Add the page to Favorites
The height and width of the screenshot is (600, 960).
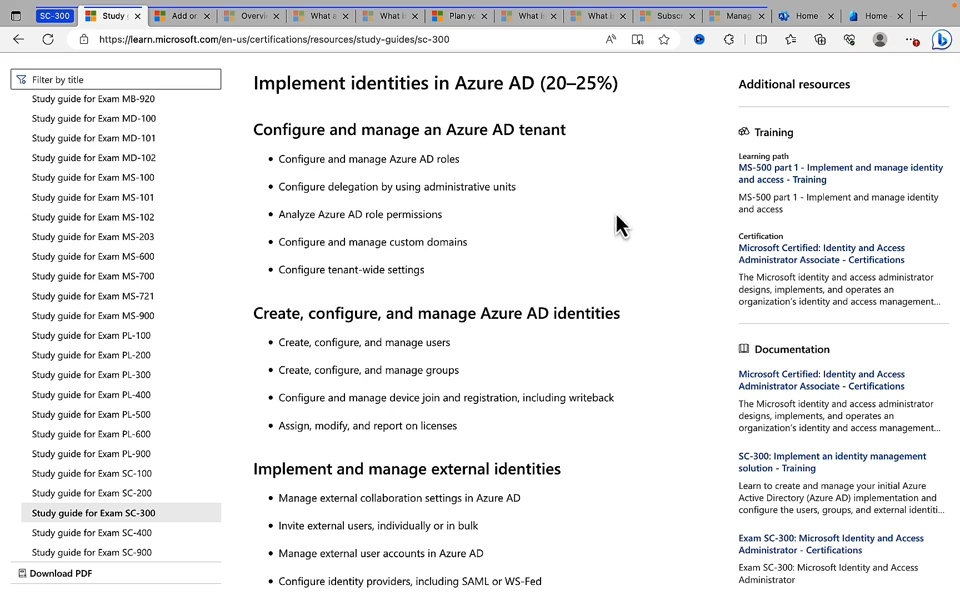click(666, 40)
